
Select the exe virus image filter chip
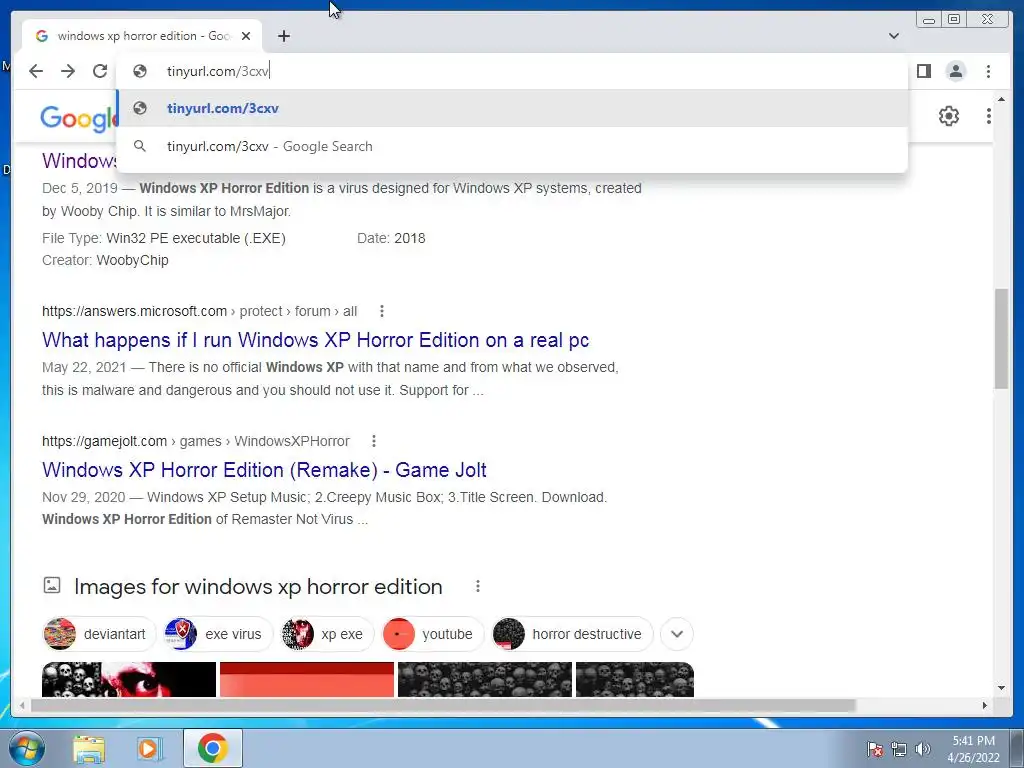click(x=217, y=634)
